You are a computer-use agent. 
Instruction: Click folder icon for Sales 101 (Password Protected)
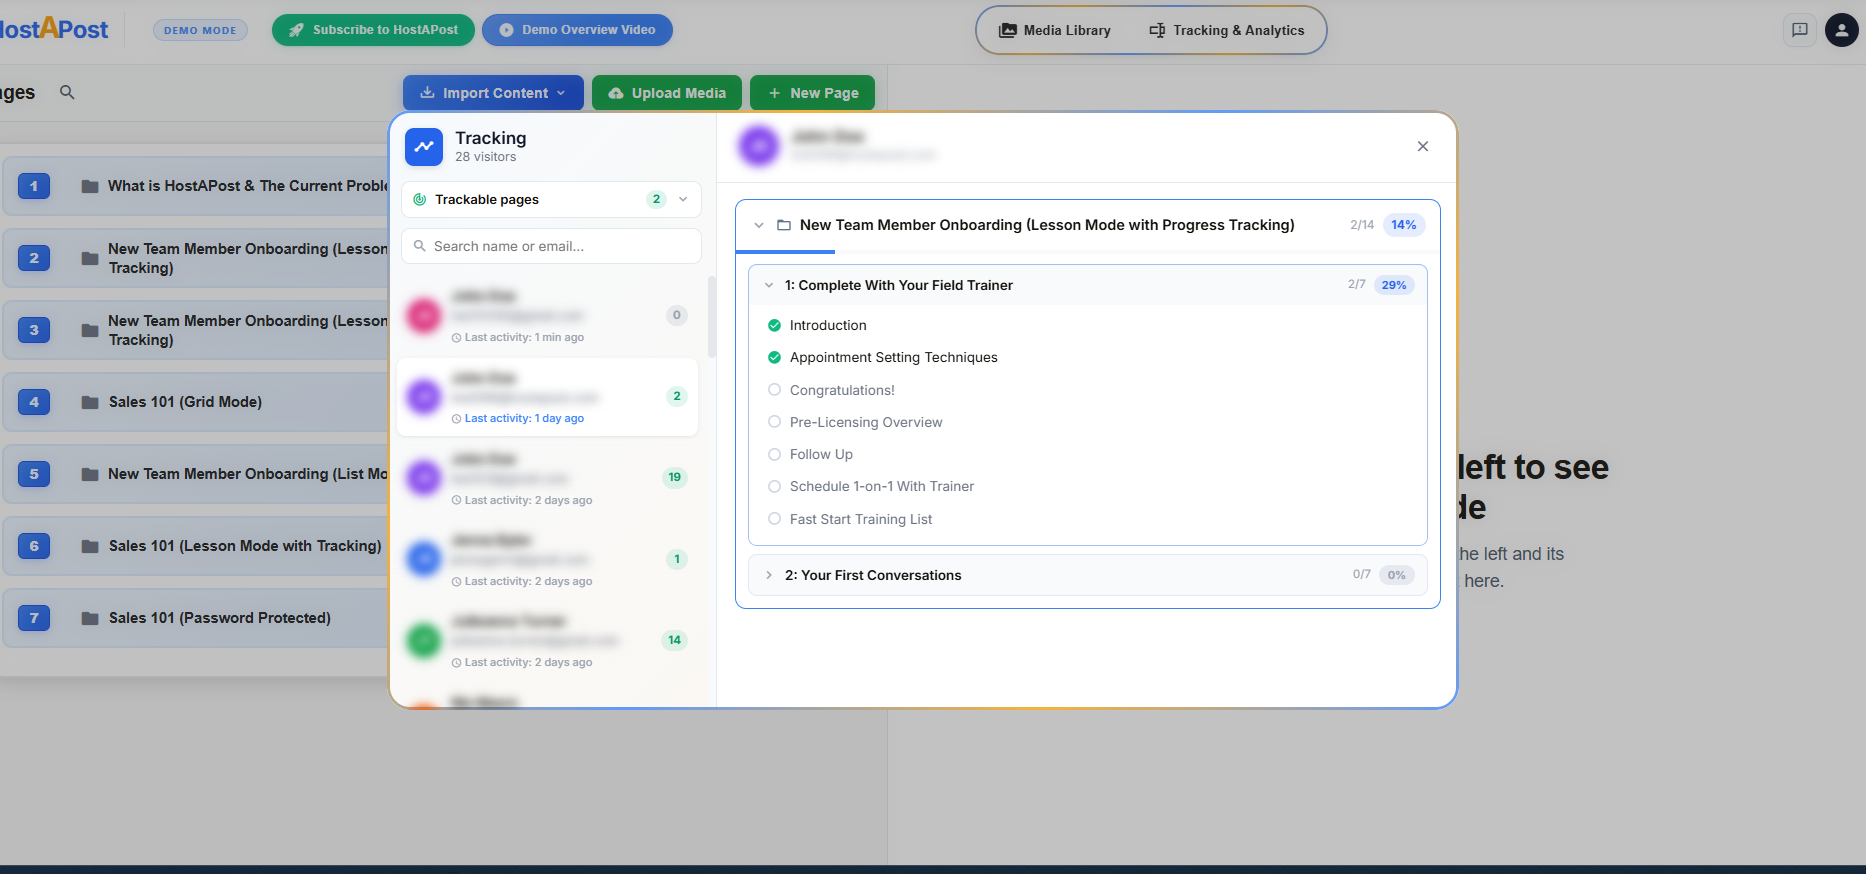point(90,618)
